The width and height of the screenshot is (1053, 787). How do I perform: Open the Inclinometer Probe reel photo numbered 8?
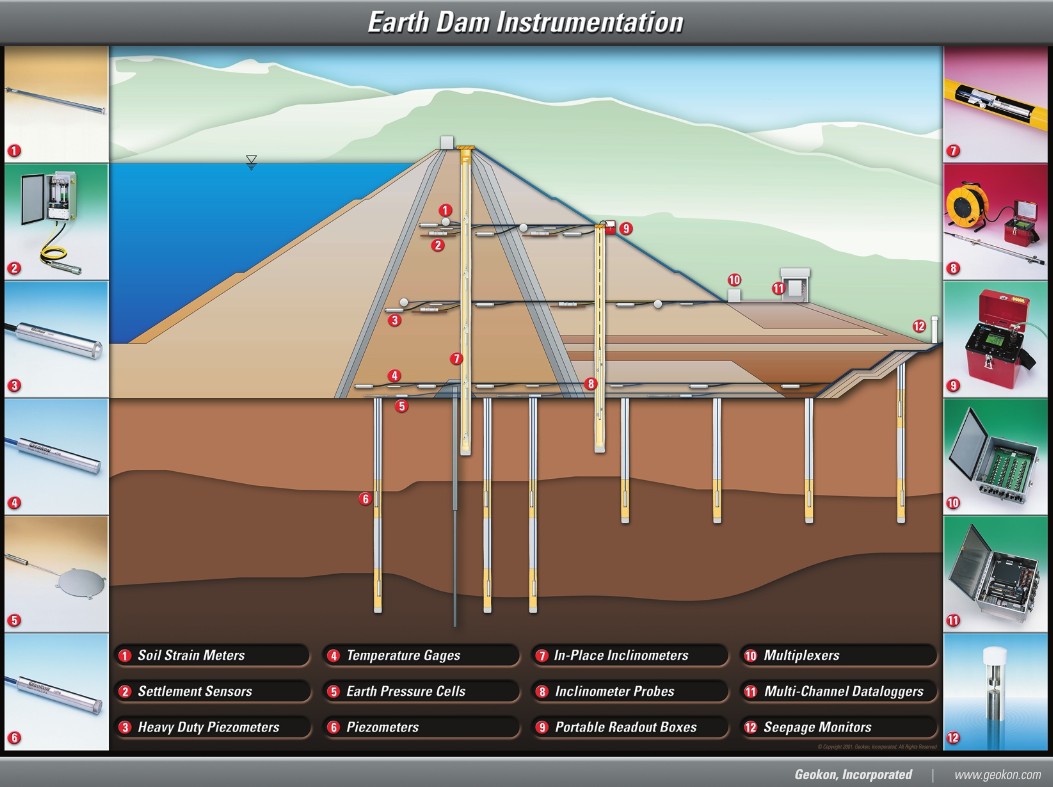995,222
